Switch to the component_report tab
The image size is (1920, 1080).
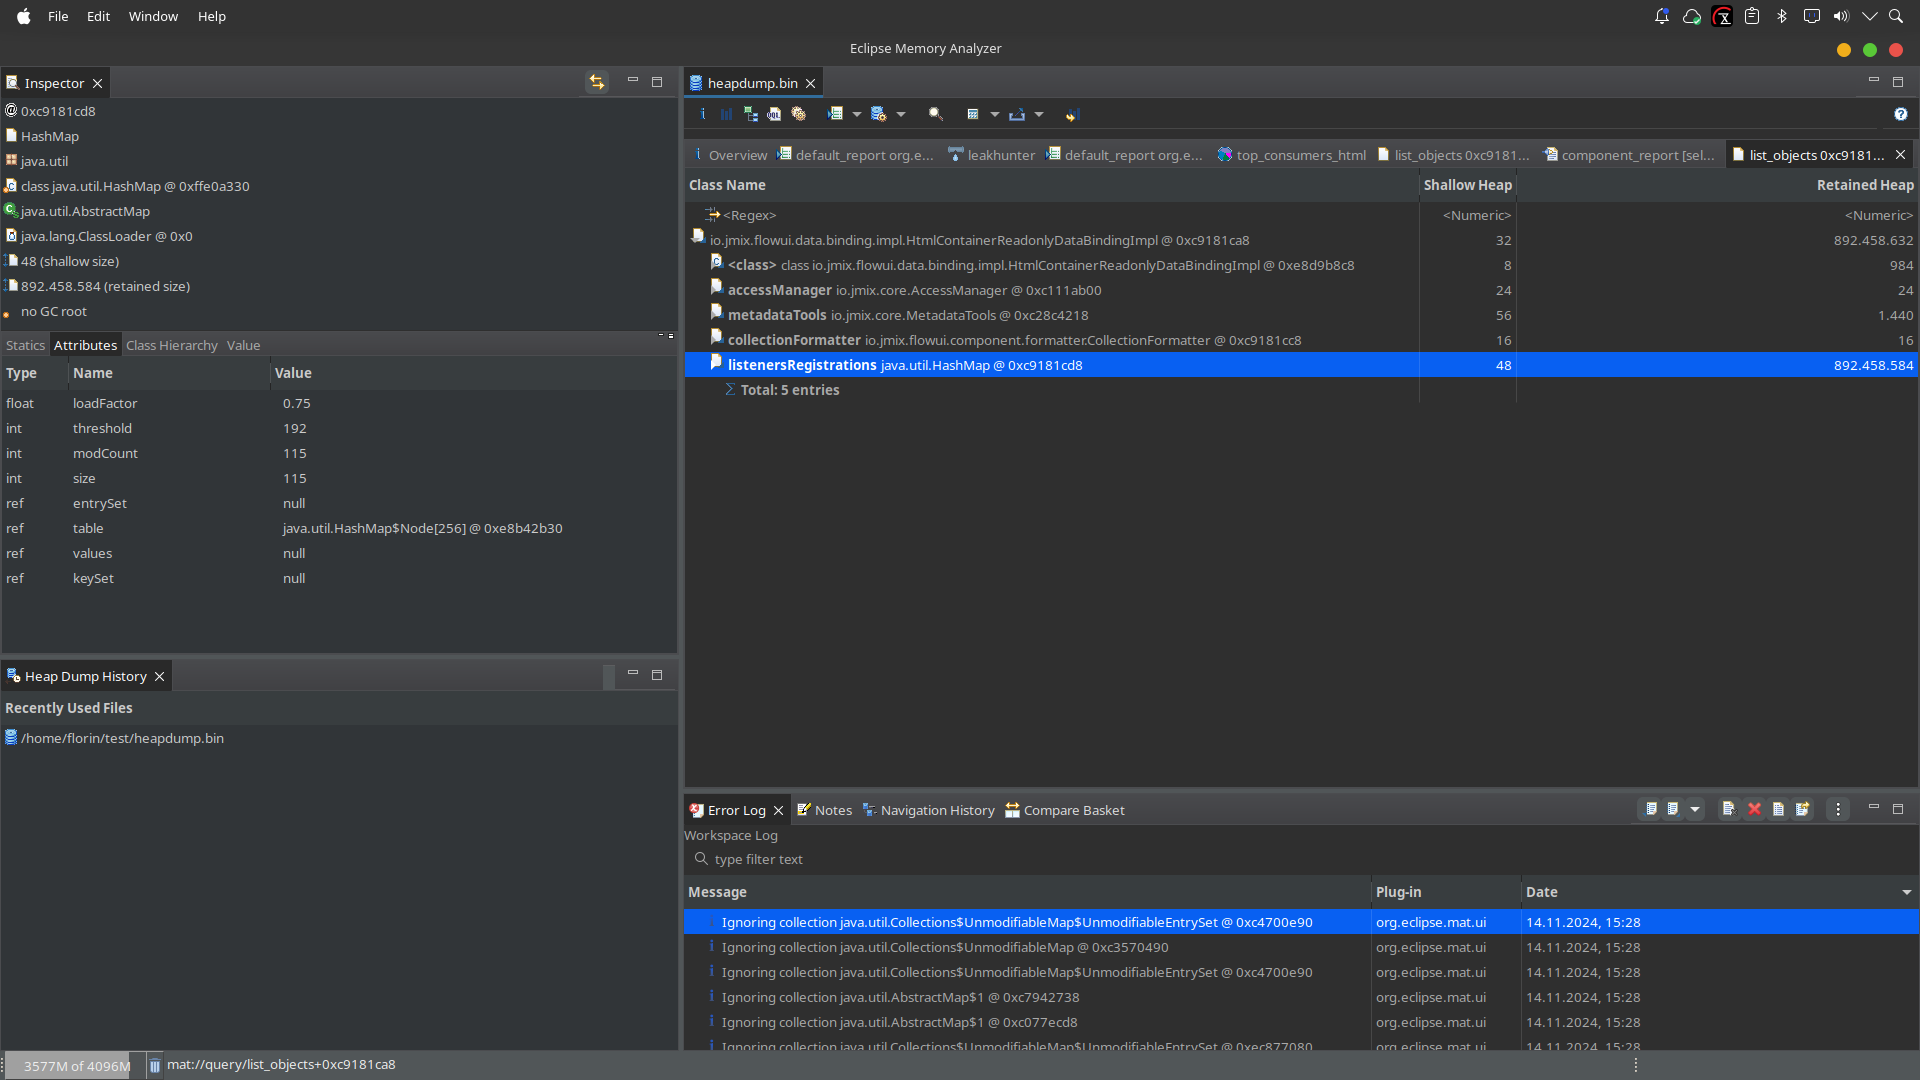click(x=1630, y=155)
